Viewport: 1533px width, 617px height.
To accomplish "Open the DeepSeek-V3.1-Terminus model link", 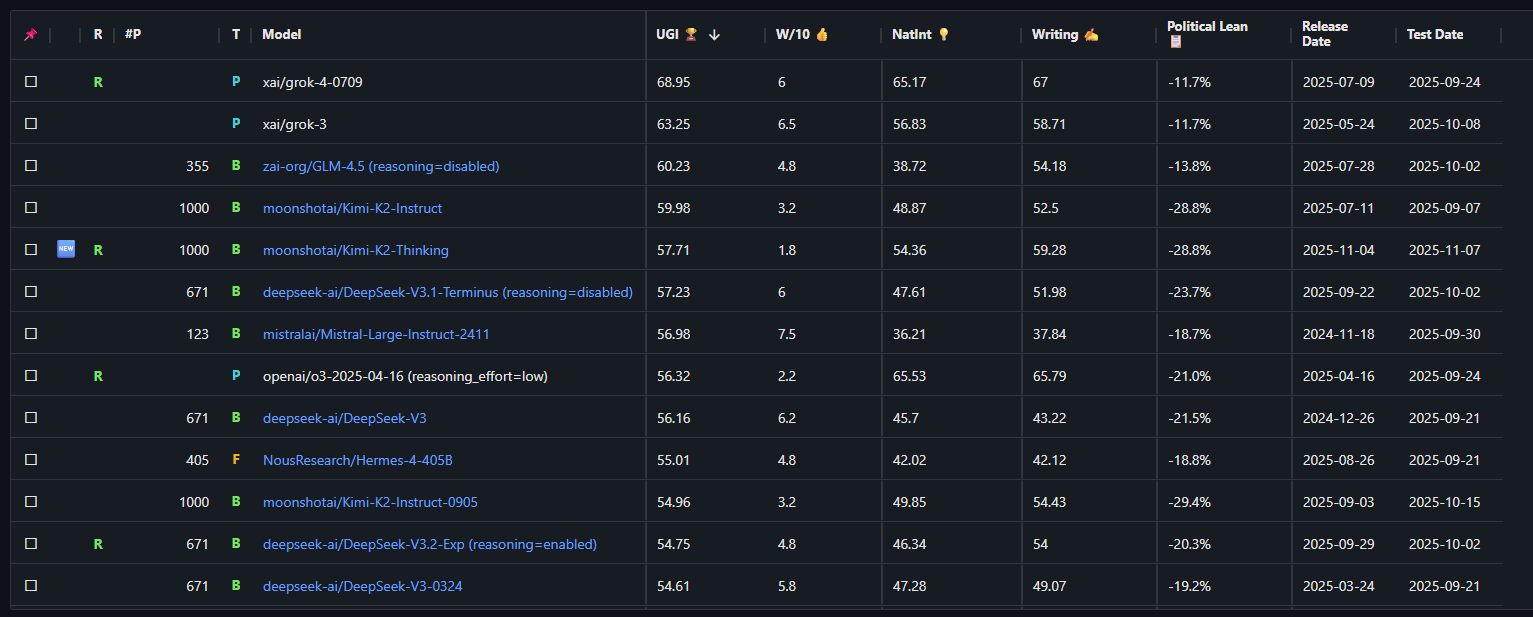I will (448, 293).
